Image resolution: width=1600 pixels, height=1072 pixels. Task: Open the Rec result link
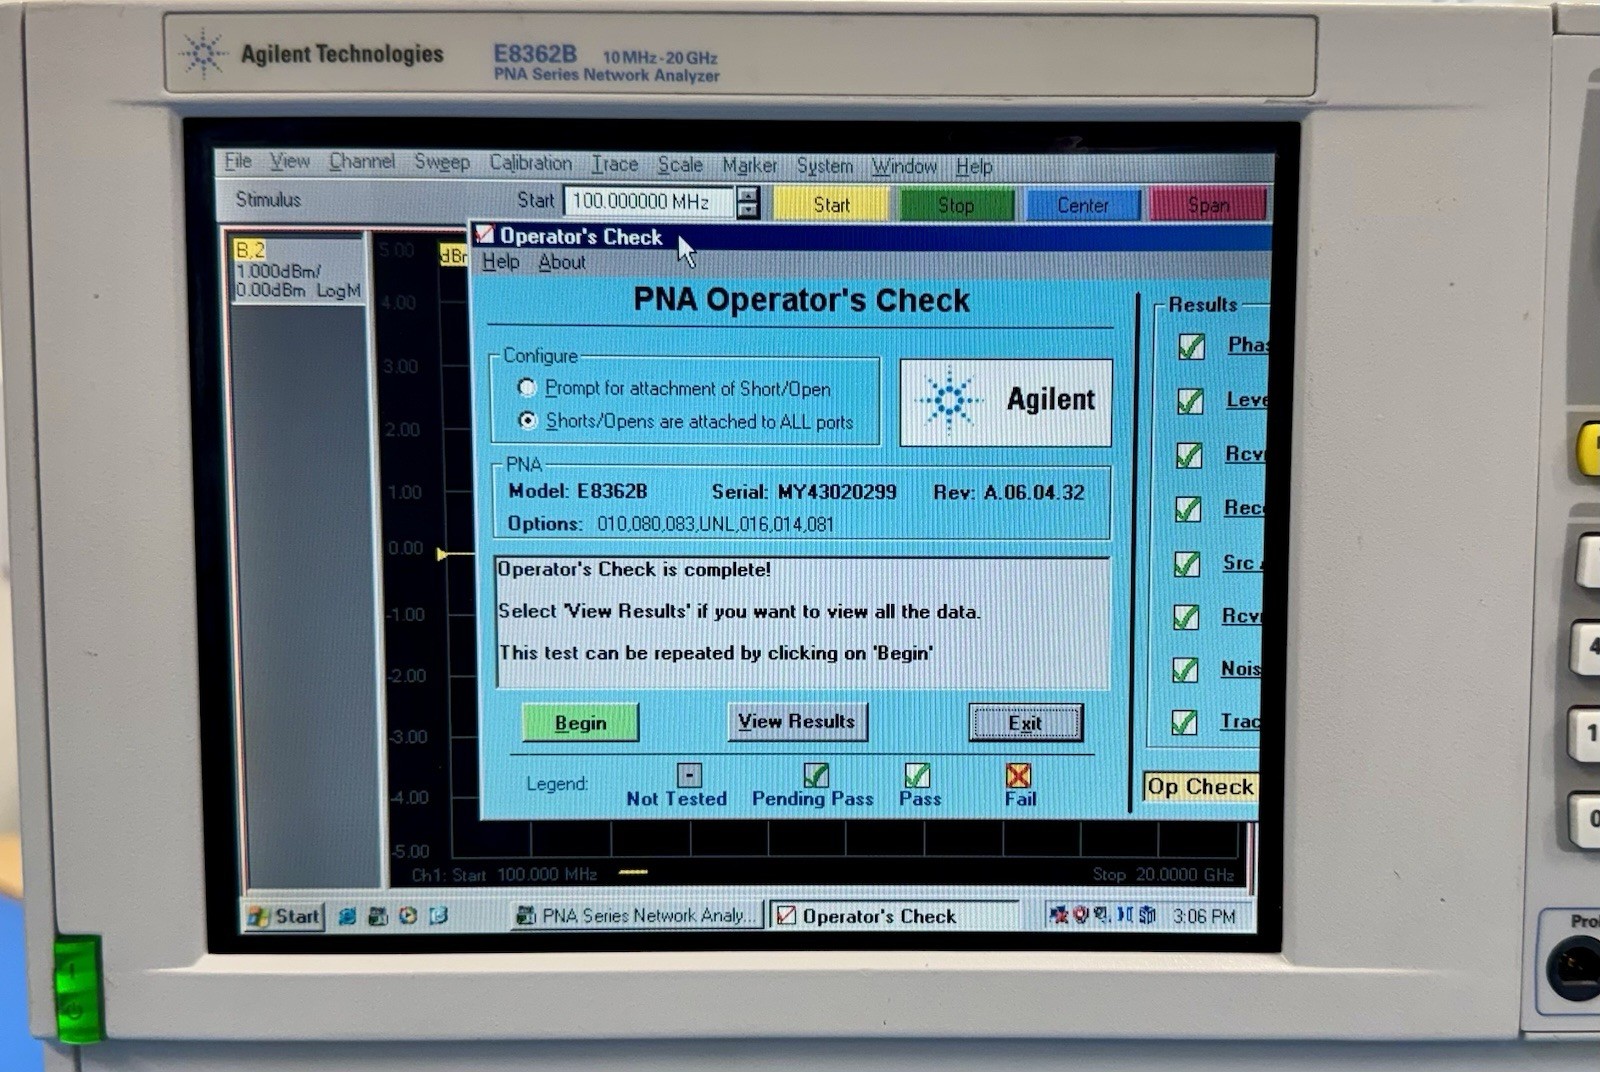pos(1244,508)
